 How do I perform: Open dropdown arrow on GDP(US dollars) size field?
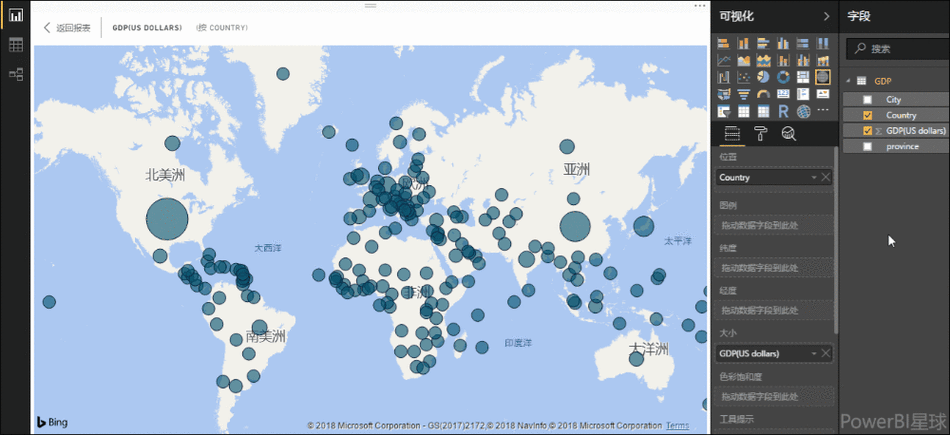[x=814, y=353]
